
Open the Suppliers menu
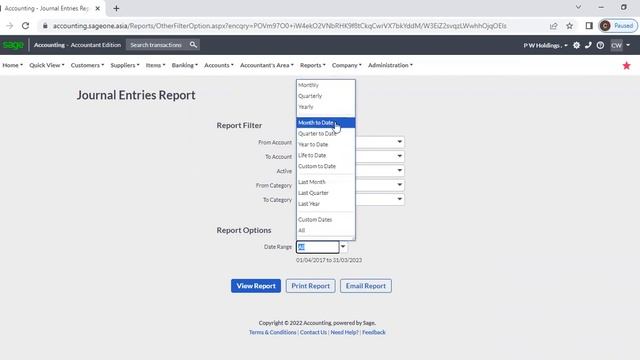[125, 65]
